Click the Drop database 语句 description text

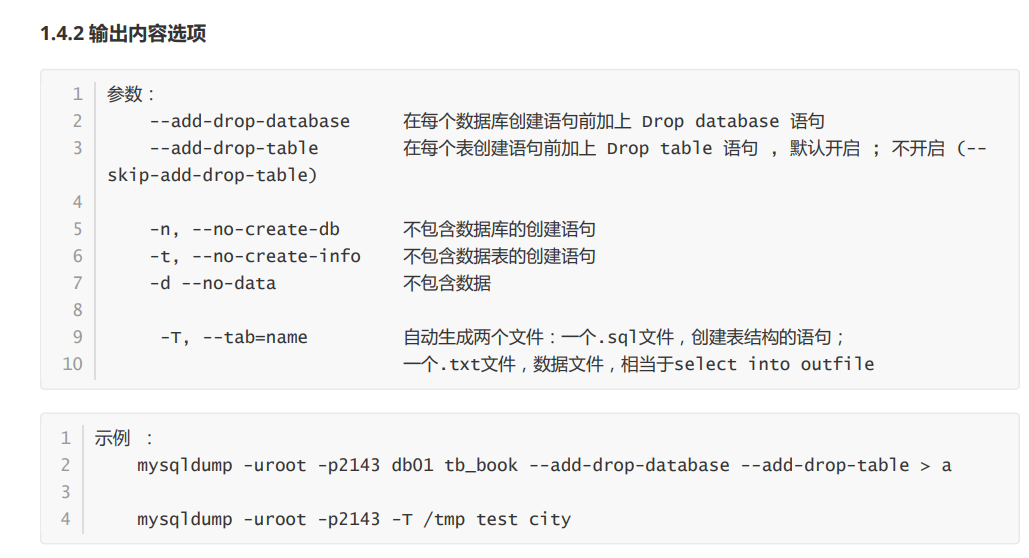732,121
